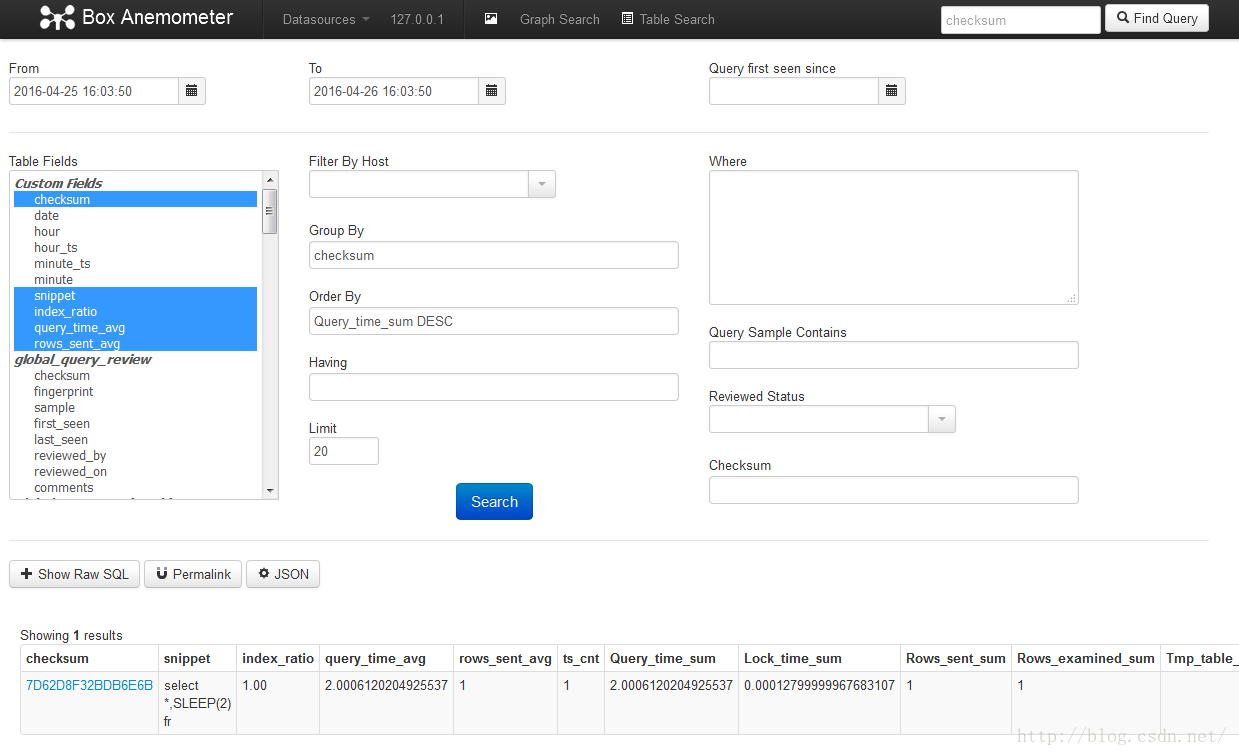The width and height of the screenshot is (1239, 756).
Task: Expand the Filter By Host dropdown
Action: tap(540, 184)
